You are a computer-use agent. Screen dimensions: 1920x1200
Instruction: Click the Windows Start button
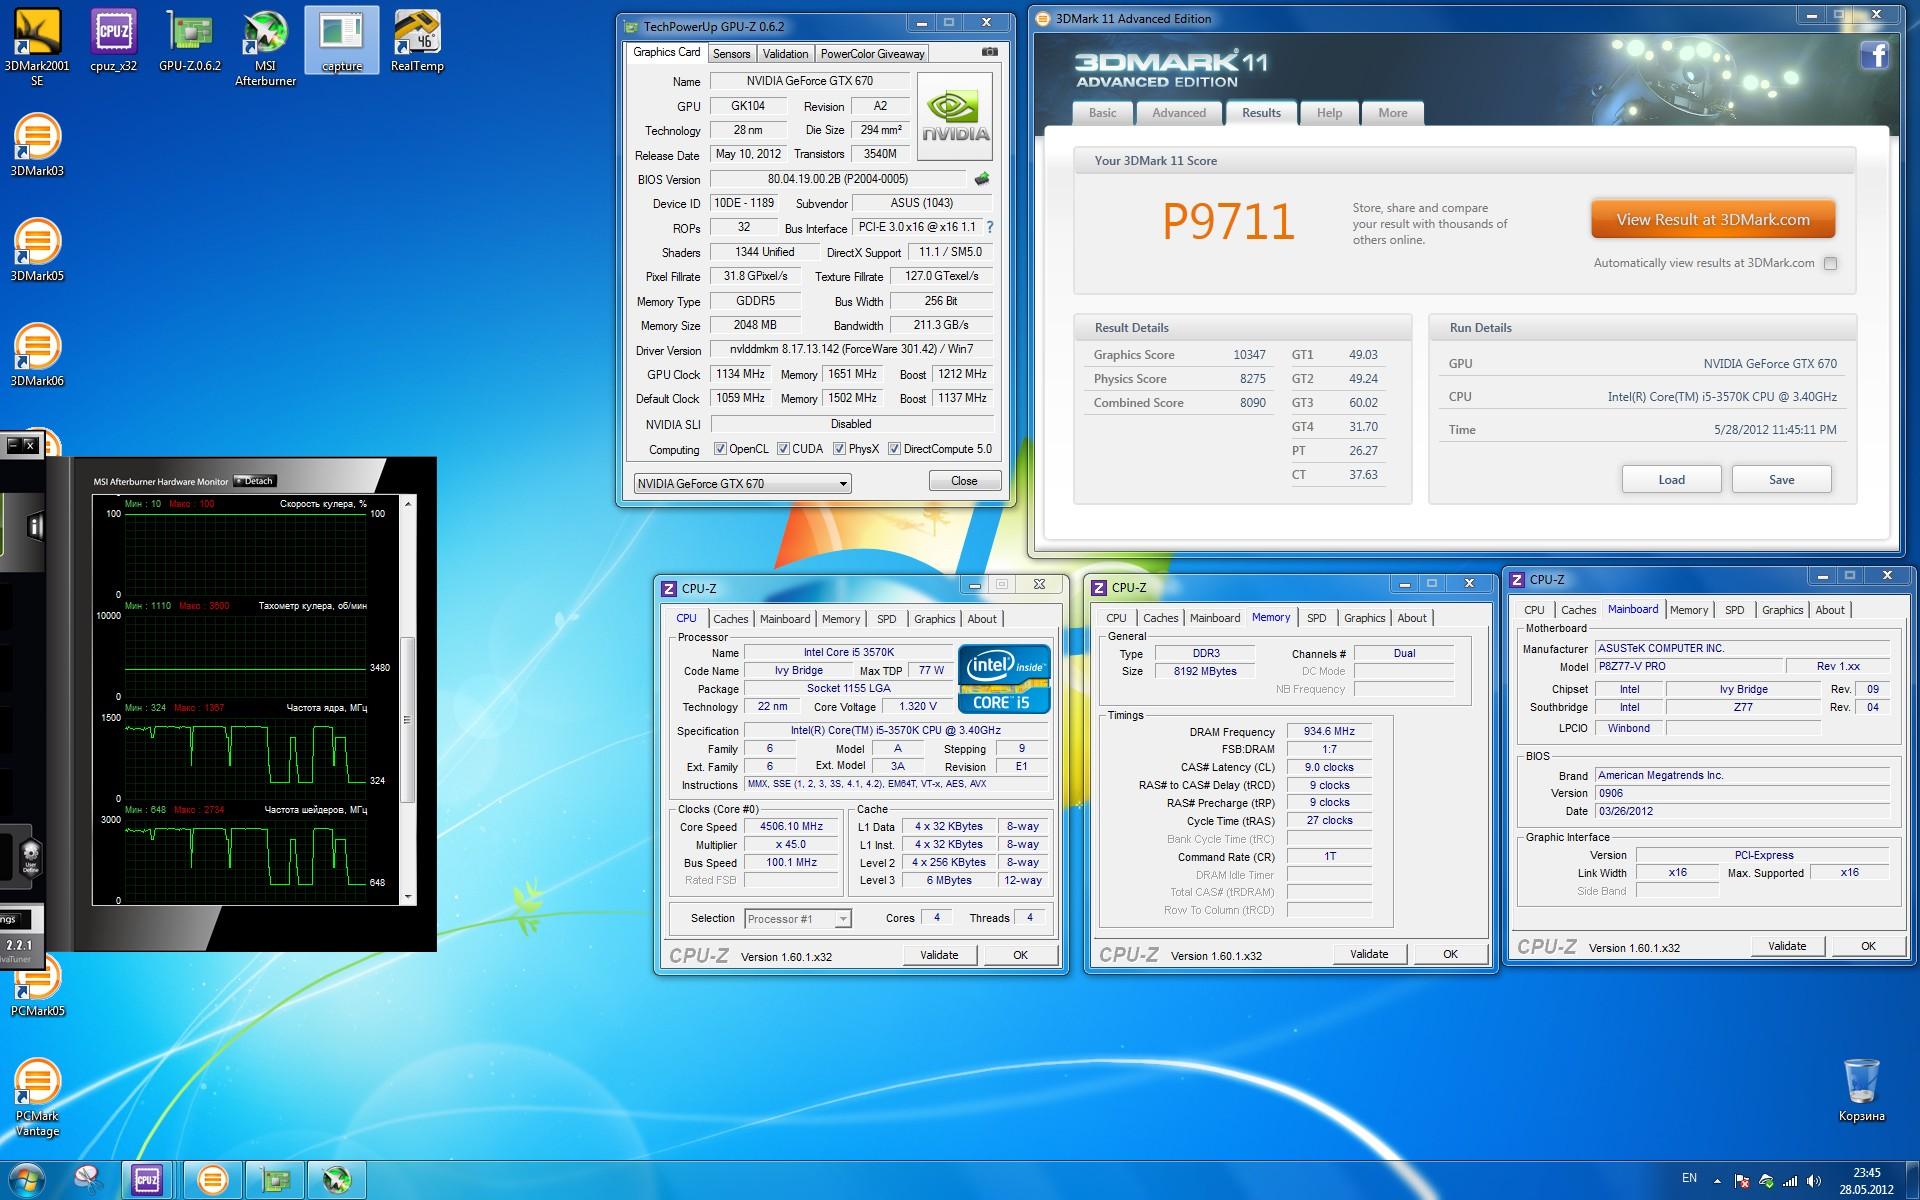pyautogui.click(x=27, y=1180)
